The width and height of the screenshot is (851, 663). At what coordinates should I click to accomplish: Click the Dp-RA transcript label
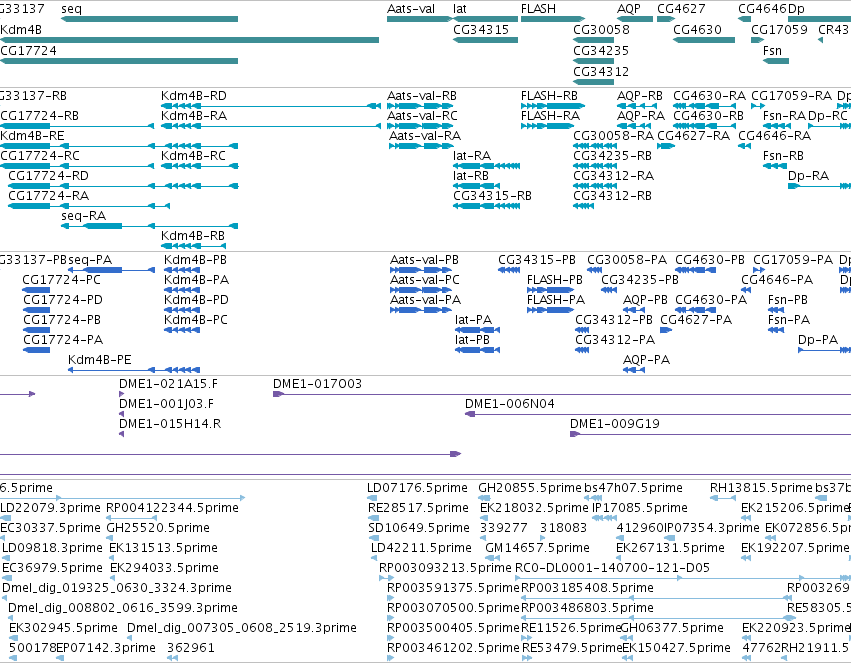pos(809,176)
